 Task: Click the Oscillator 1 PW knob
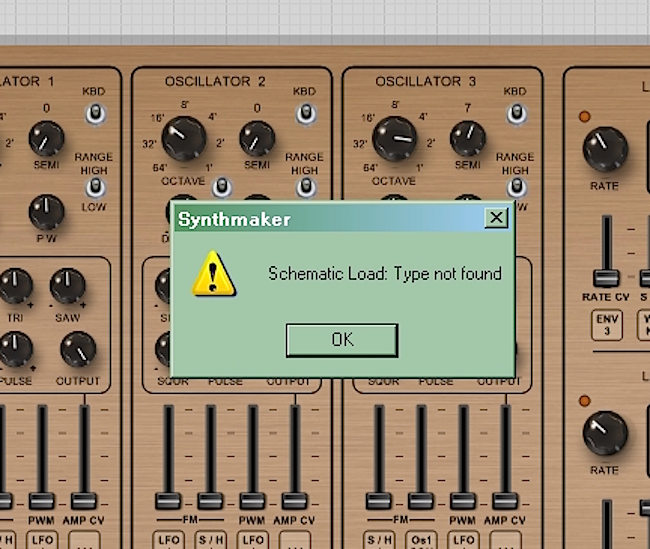[x=46, y=211]
